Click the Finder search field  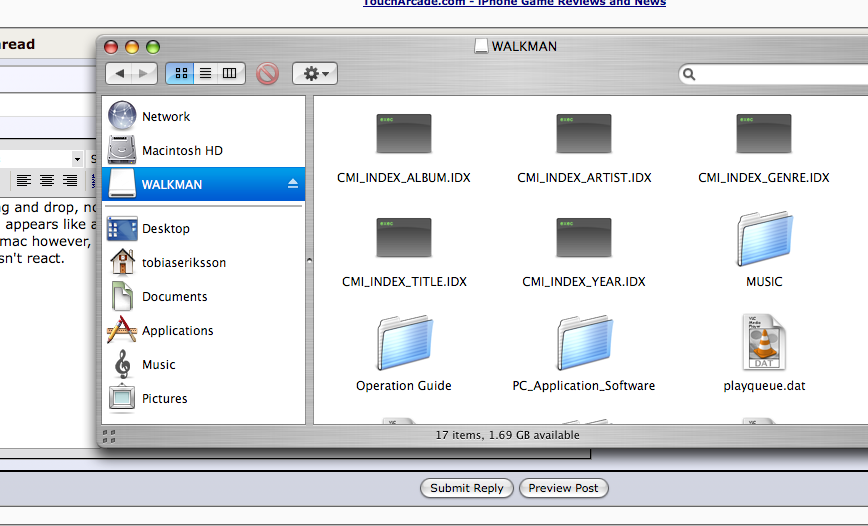775,74
